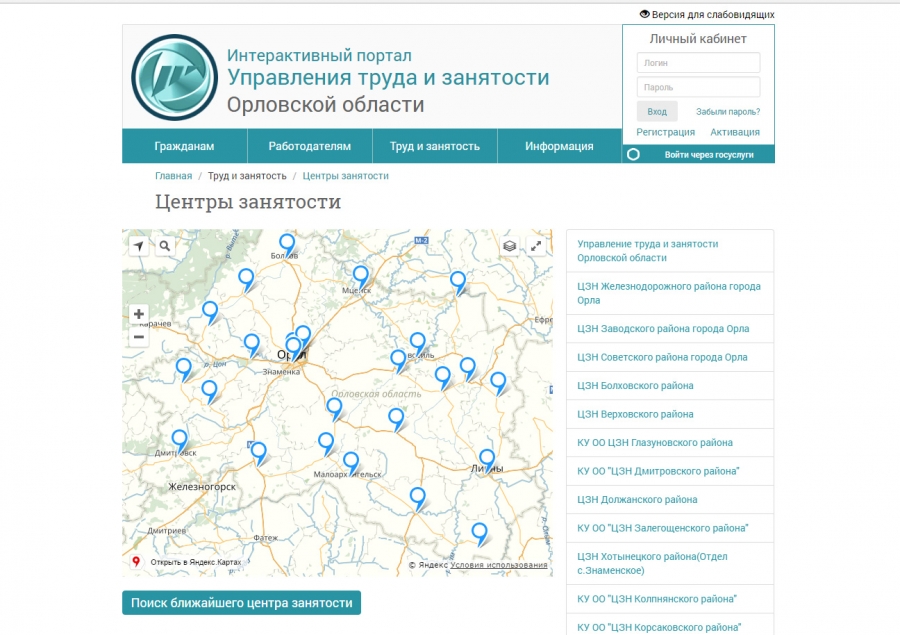The image size is (900, 635).
Task: Open КУ ОО ЦЗН Колпнянского района
Action: click(670, 599)
